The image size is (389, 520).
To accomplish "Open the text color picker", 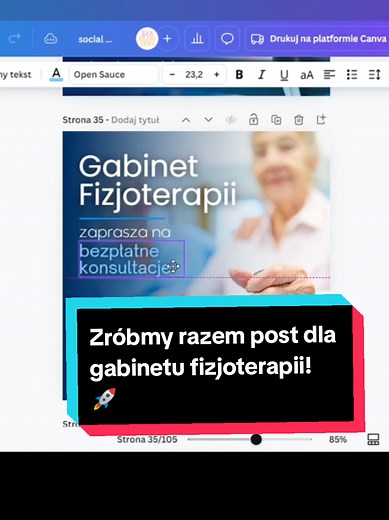I will coord(56,75).
